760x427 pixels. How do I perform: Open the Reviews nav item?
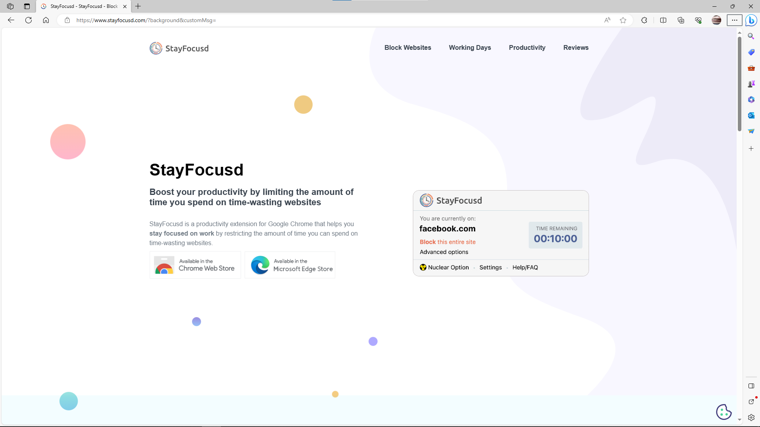tap(576, 47)
